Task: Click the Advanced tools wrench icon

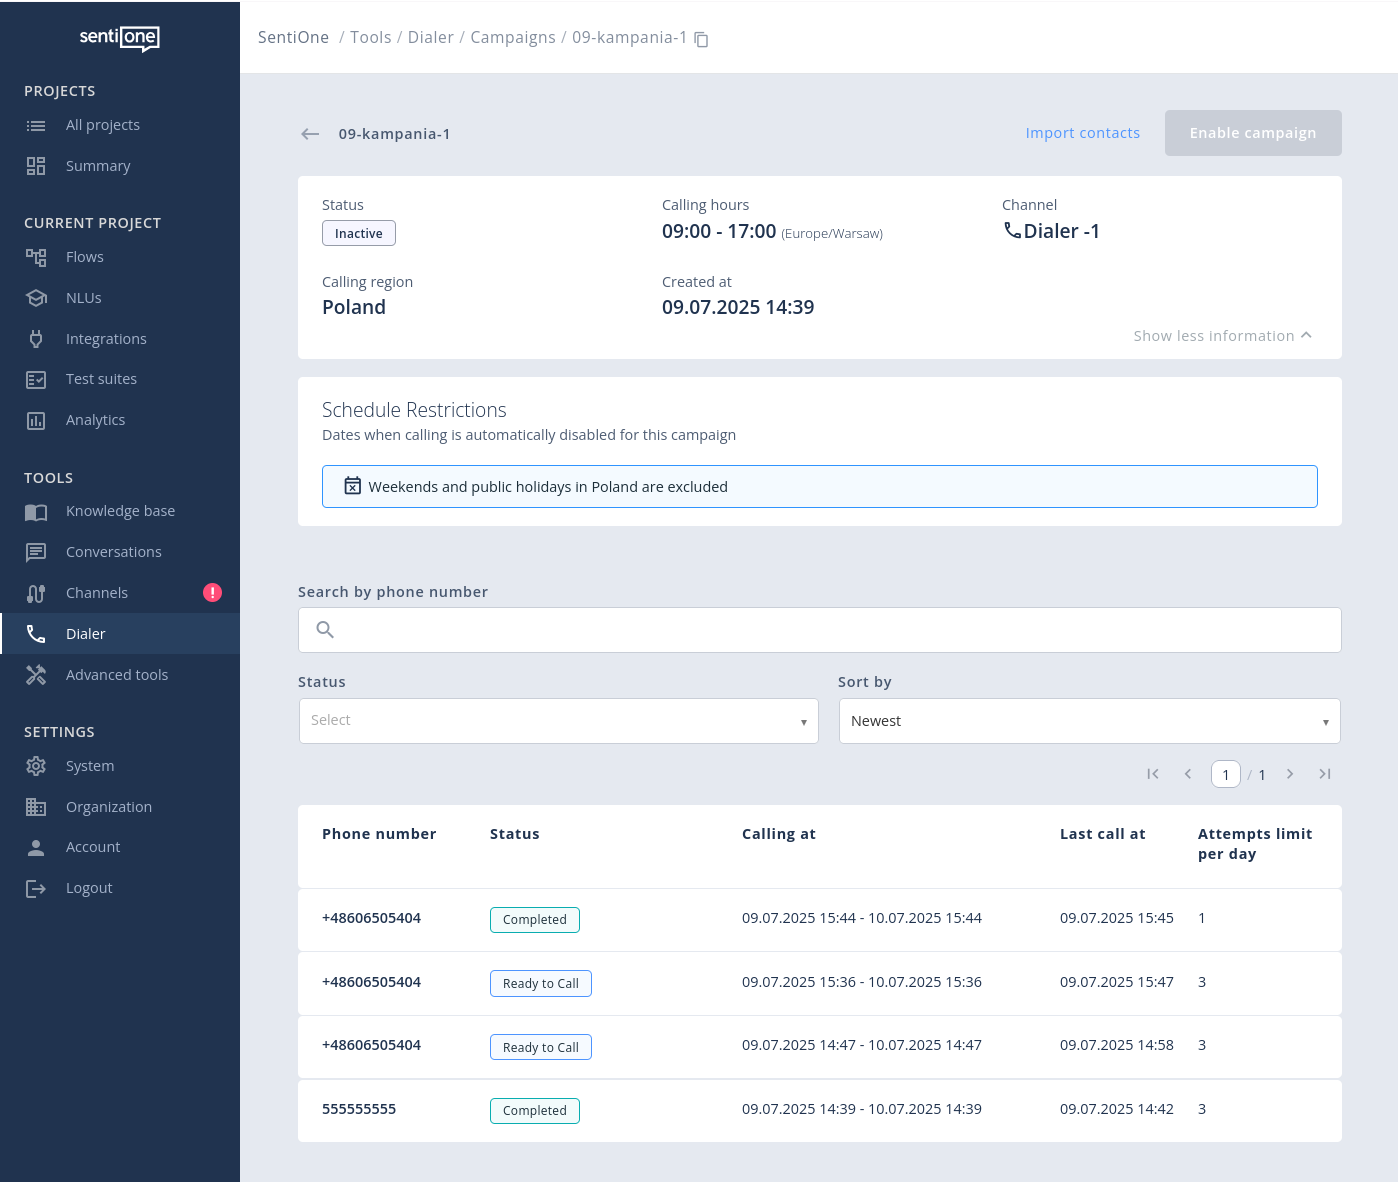Action: (x=36, y=675)
